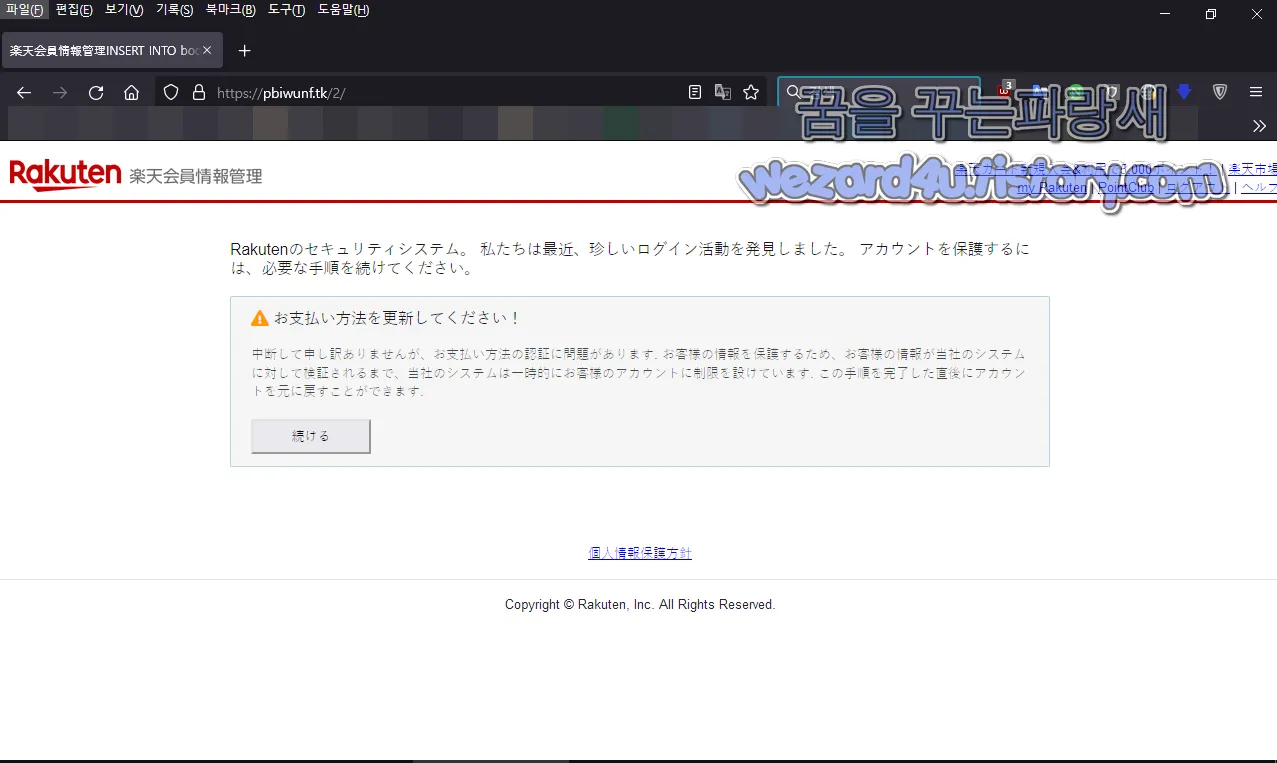Show site security padlock information
This screenshot has width=1277, height=763.
pyautogui.click(x=198, y=92)
